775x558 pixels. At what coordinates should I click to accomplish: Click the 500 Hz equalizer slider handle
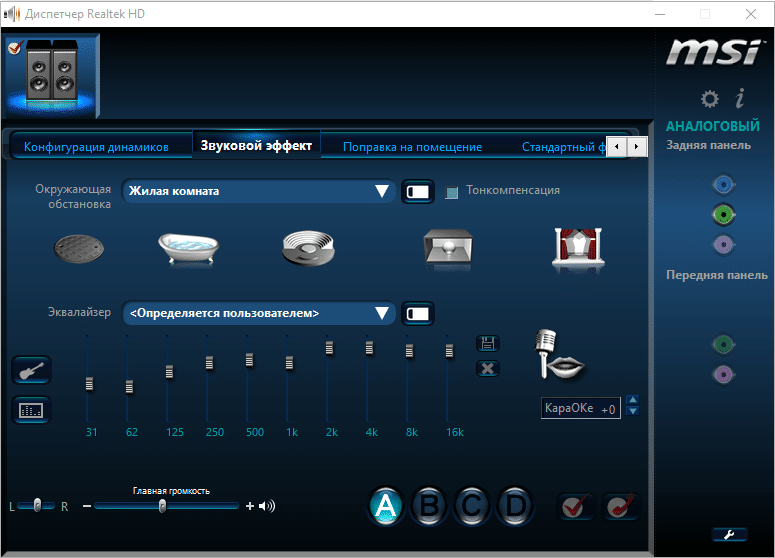pos(250,360)
